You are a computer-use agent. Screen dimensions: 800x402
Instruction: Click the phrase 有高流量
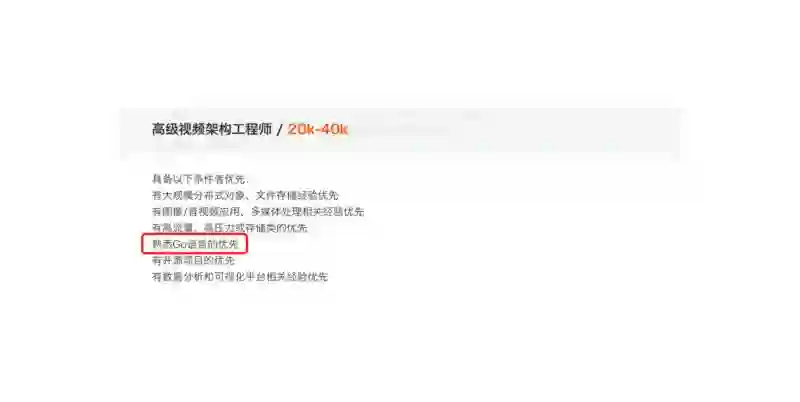173,228
